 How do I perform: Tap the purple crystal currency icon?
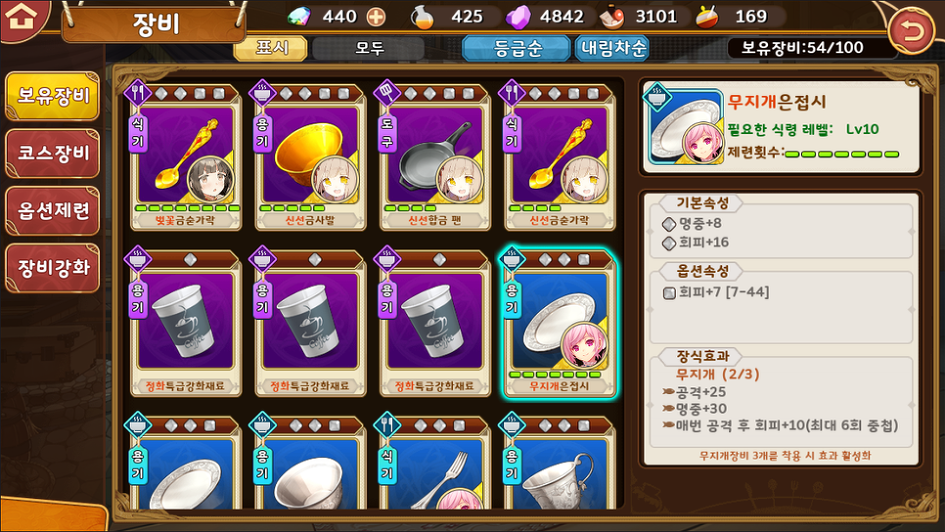[x=518, y=17]
